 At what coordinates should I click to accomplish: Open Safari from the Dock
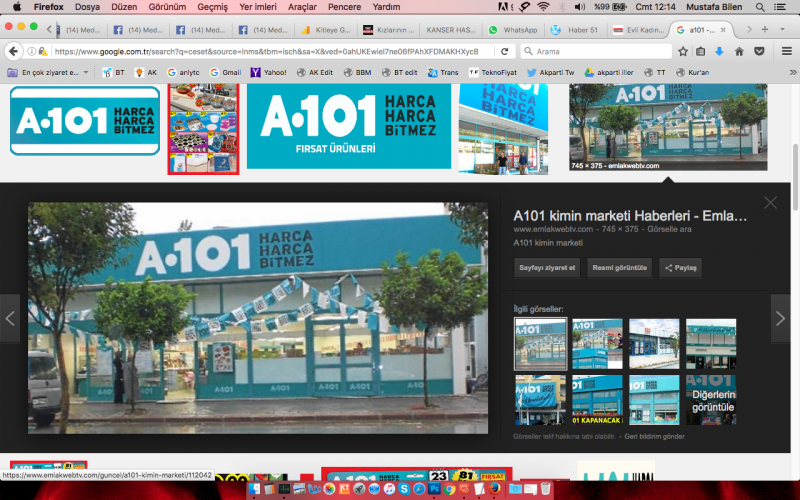(419, 489)
